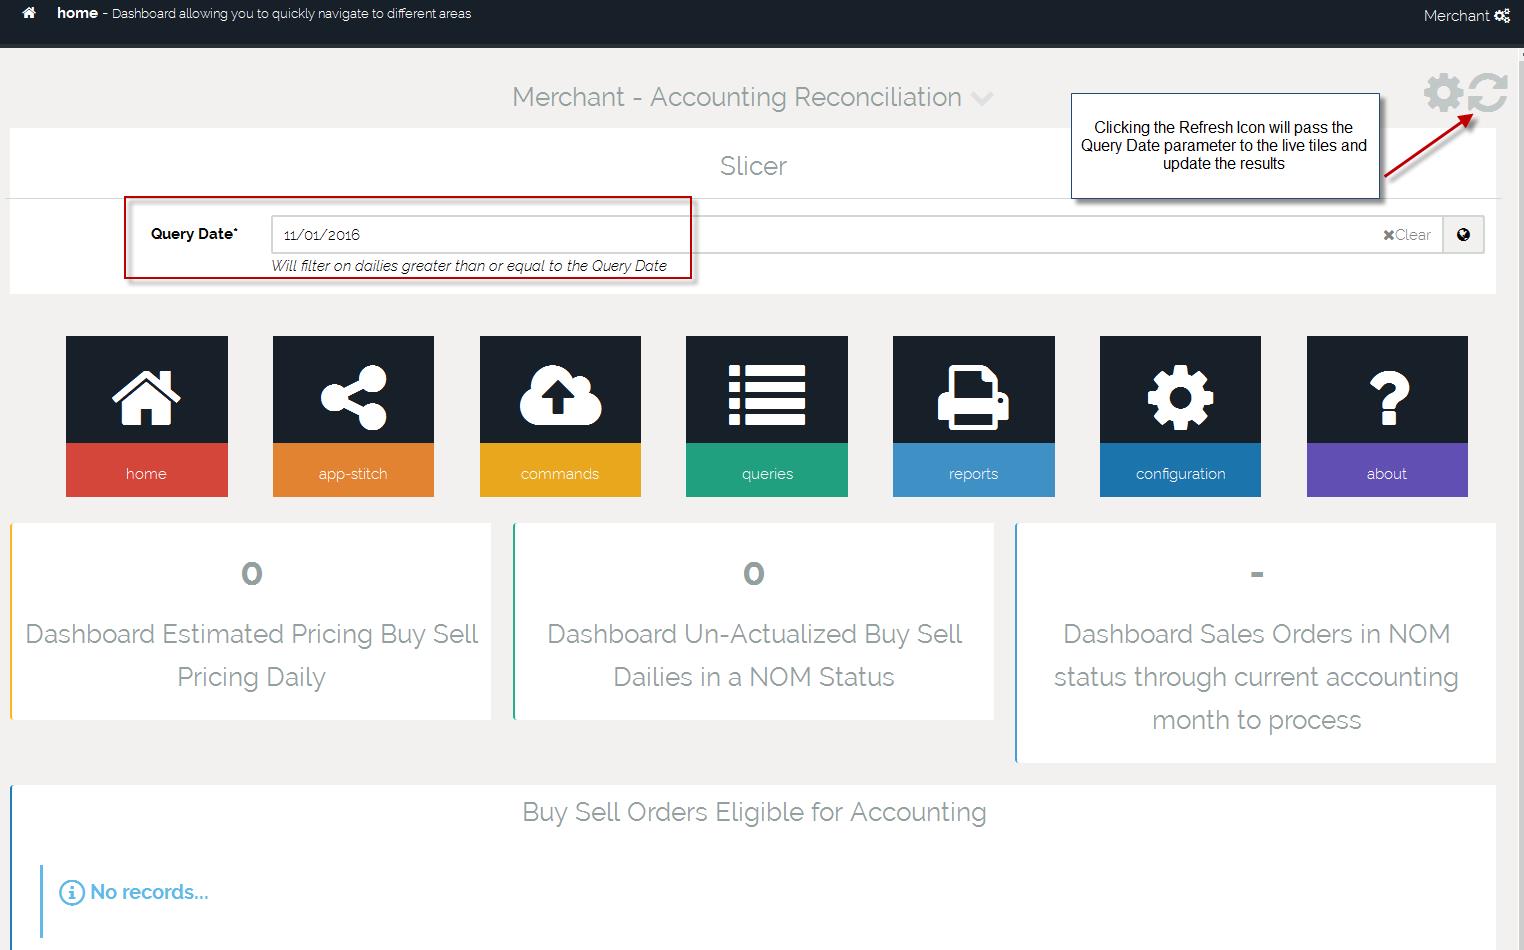The width and height of the screenshot is (1524, 950).
Task: Open the app-stitch share icon tile
Action: click(x=353, y=416)
